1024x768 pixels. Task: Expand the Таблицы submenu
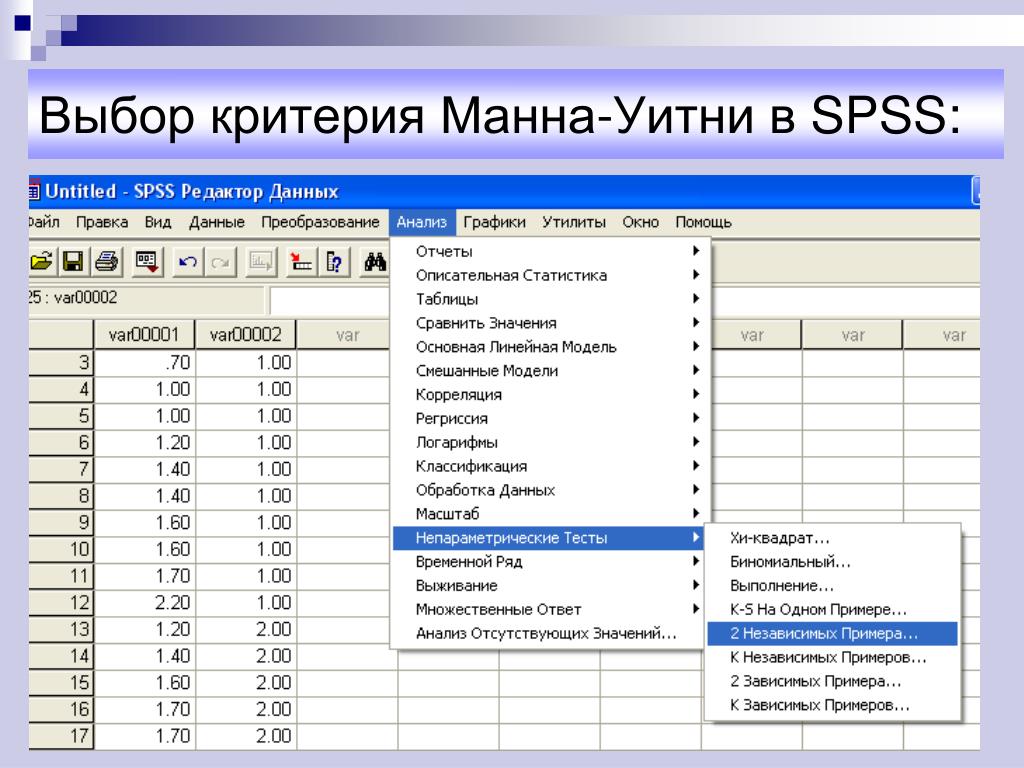[x=548, y=299]
